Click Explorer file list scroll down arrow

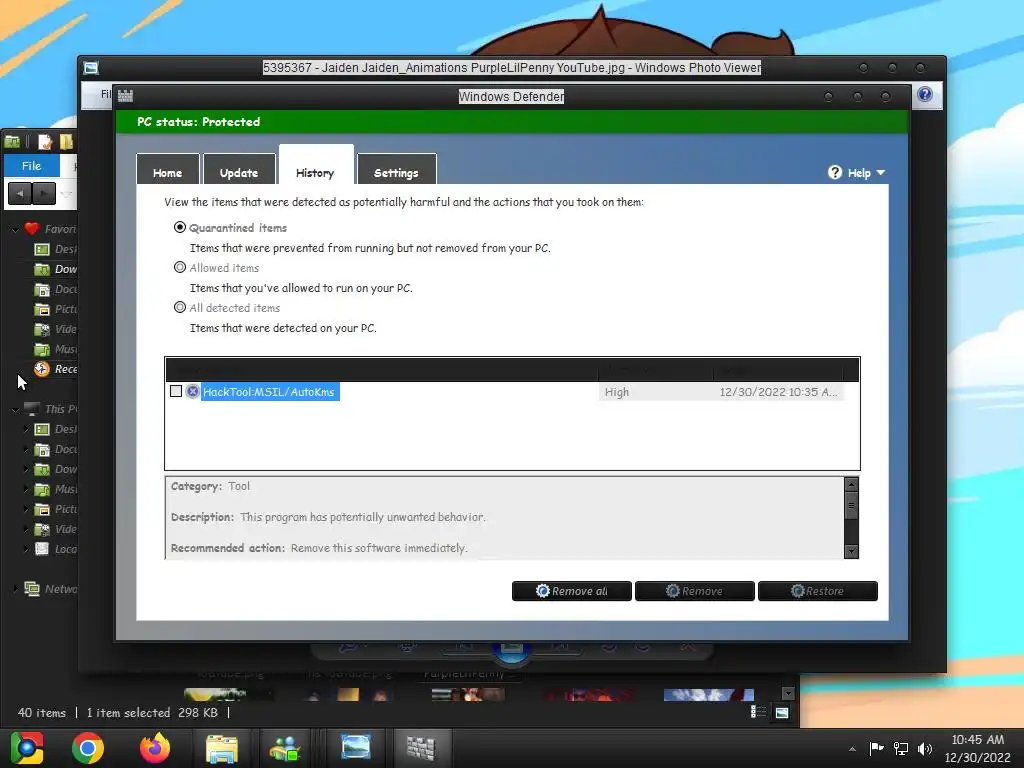(x=788, y=693)
